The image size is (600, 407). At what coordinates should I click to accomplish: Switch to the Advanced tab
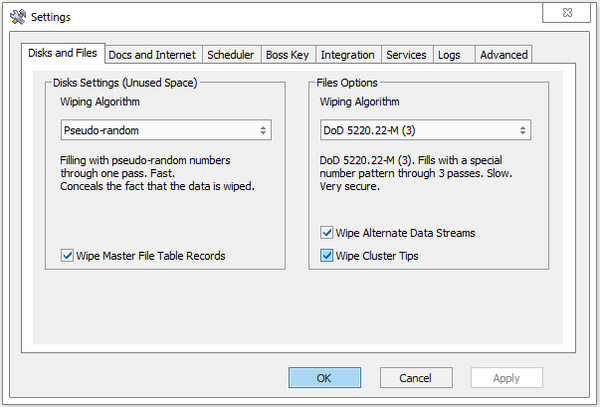[504, 55]
